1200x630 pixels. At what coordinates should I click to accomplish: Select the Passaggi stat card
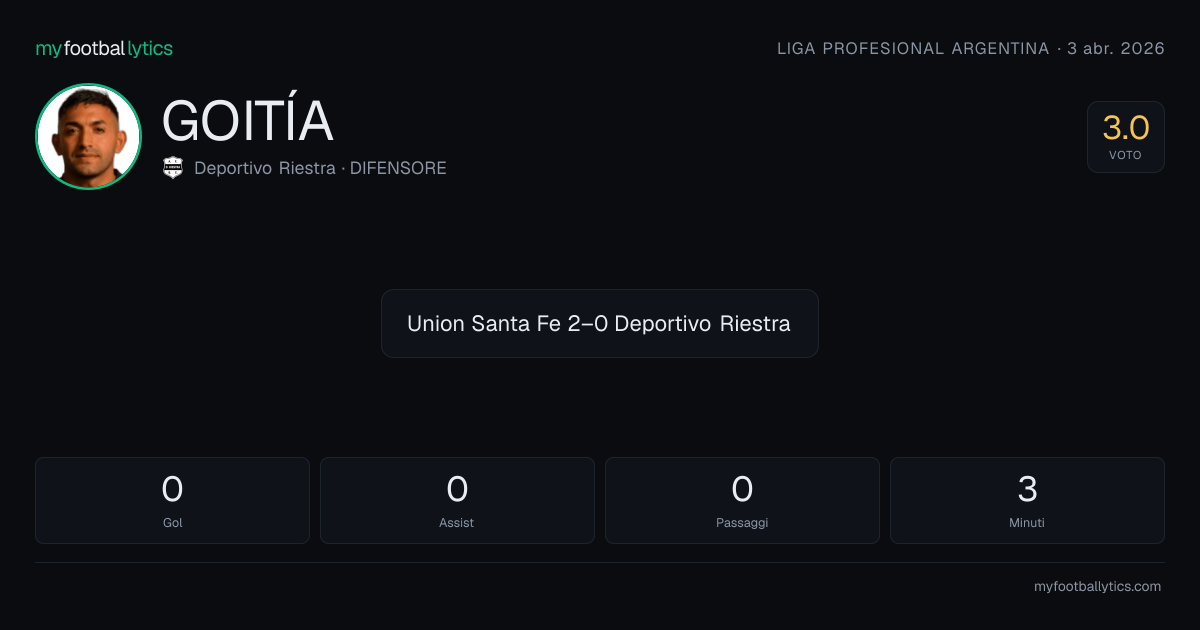coord(742,500)
